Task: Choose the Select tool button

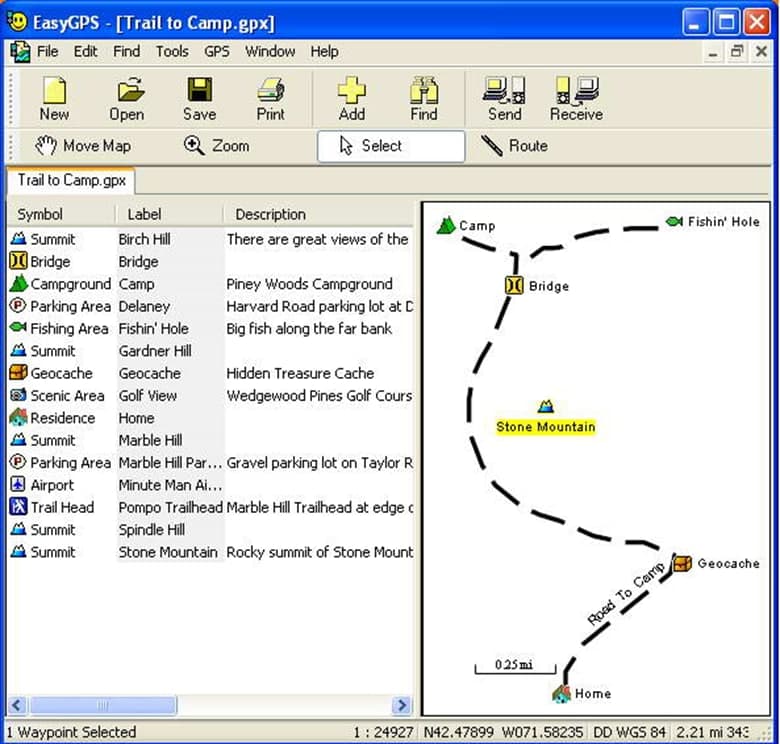Action: pyautogui.click(x=391, y=146)
